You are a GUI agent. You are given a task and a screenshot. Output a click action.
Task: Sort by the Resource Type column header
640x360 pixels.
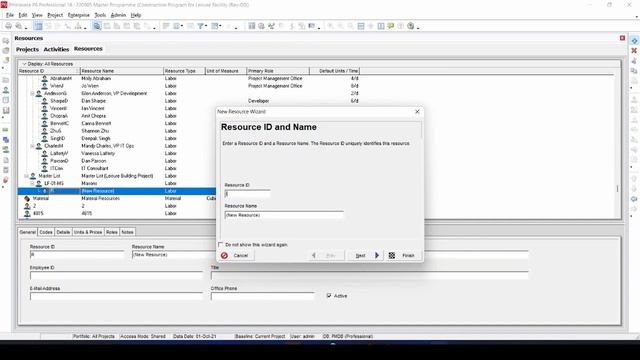184,71
